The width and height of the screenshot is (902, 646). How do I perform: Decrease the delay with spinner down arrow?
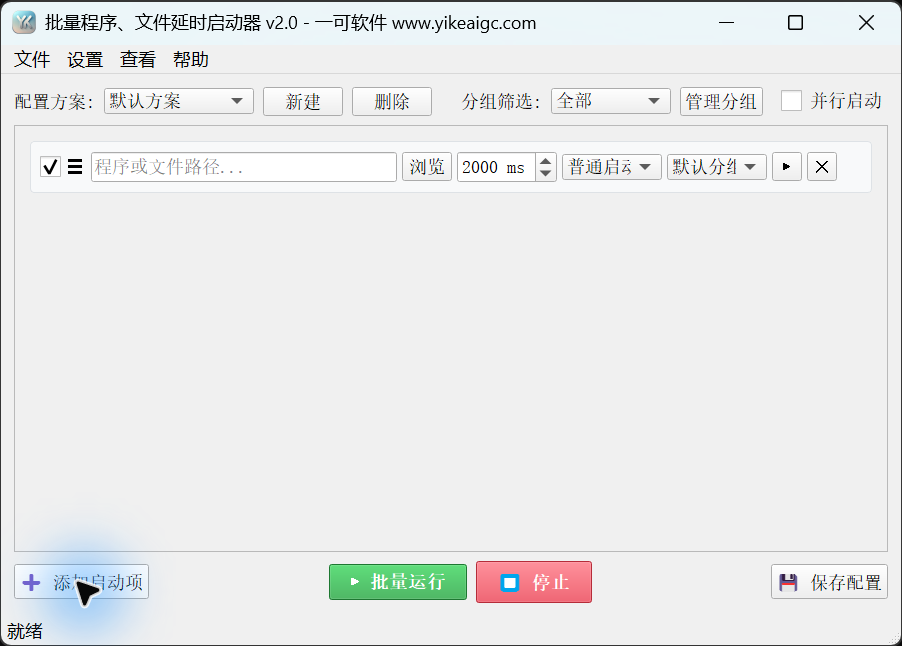[x=545, y=173]
